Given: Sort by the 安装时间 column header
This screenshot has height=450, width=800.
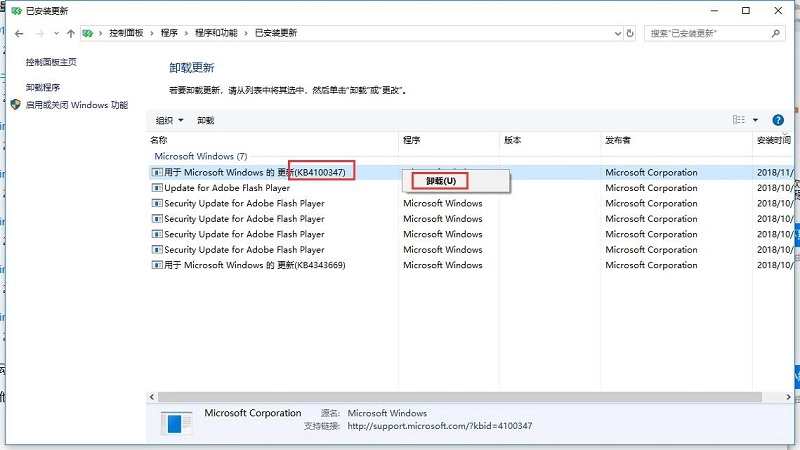Looking at the screenshot, I should (x=774, y=140).
